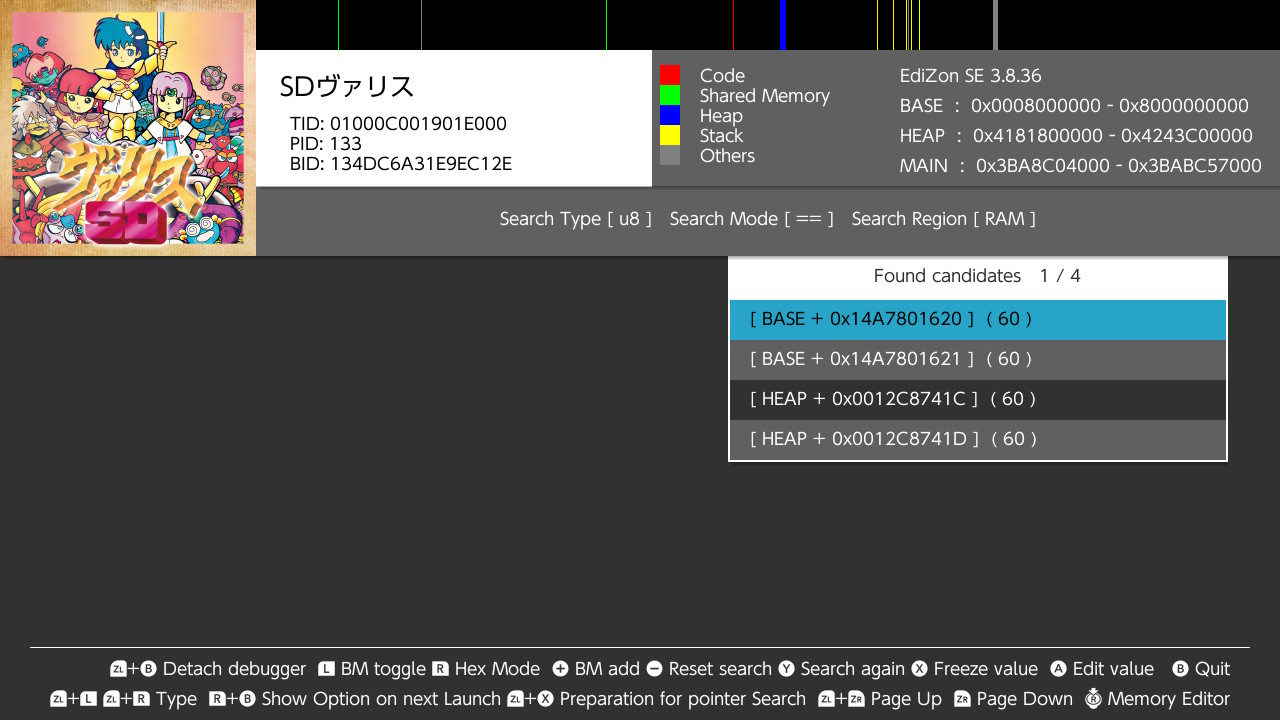The image size is (1280, 720).
Task: Click the Found candidates 1 / 4 header
Action: (977, 276)
